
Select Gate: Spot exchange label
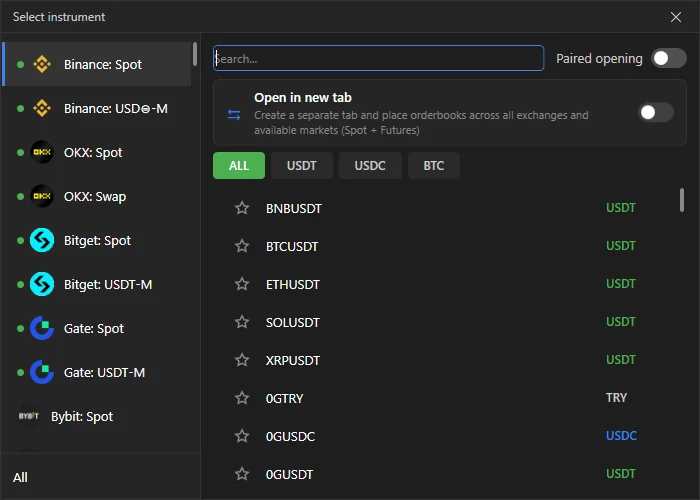94,329
